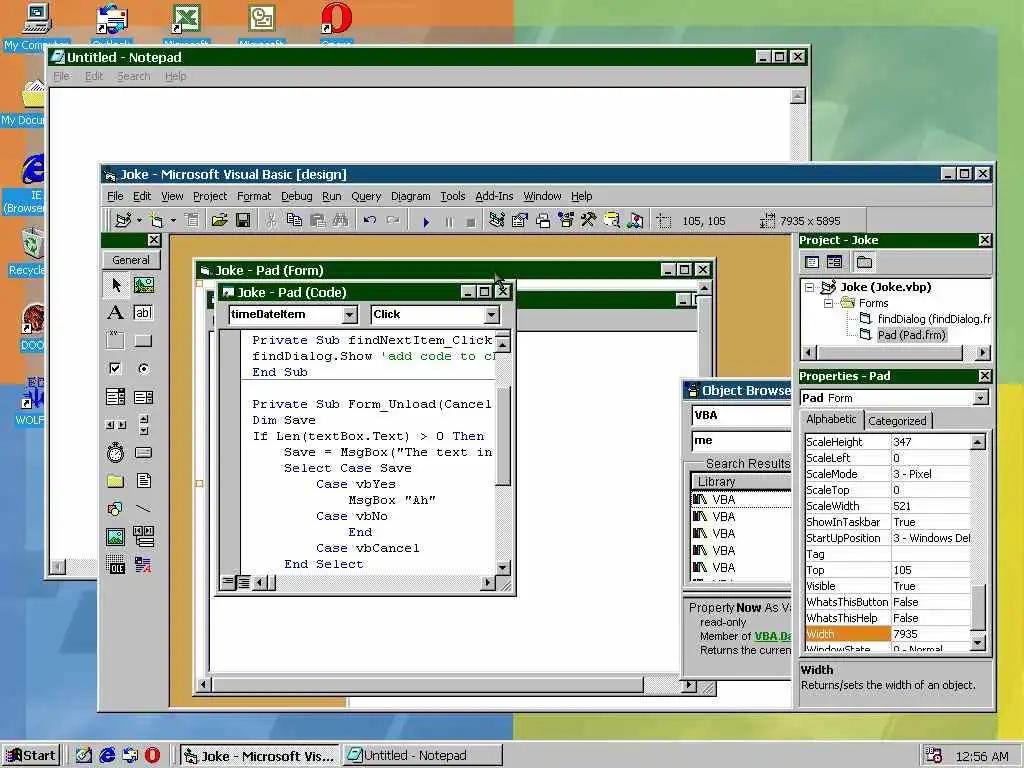Toggle Folders in the Project panel
1024x768 pixels.
pos(865,263)
